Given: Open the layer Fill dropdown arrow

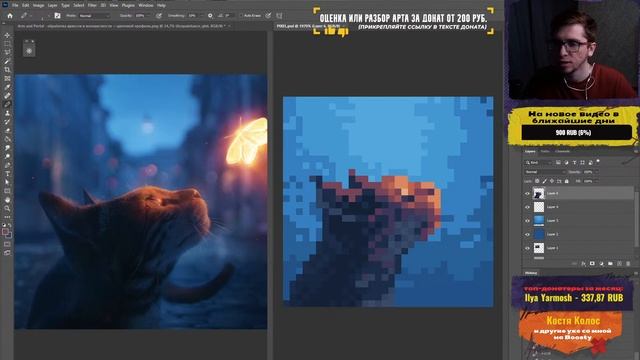Looking at the screenshot, I should 597,181.
